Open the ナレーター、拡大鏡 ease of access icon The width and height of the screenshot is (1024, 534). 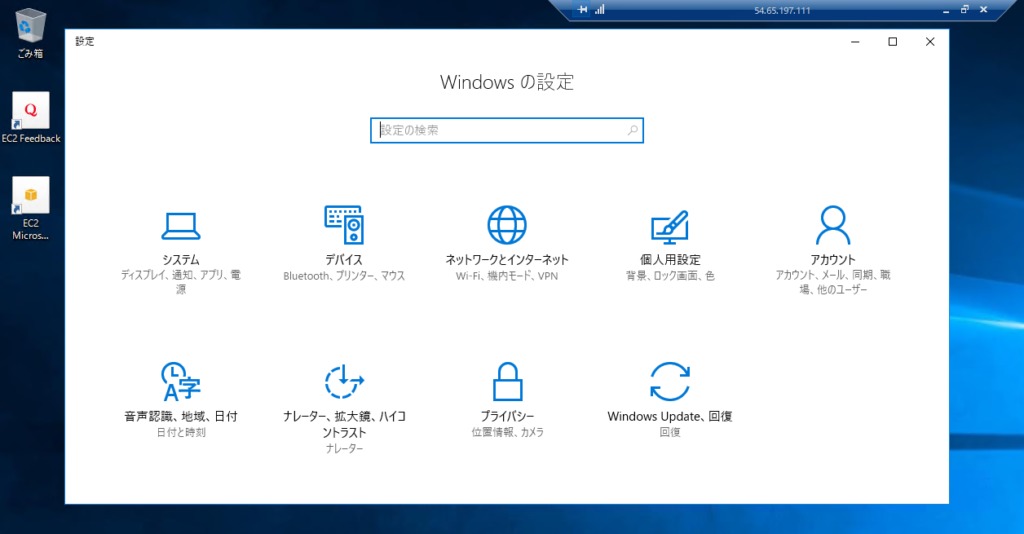344,381
